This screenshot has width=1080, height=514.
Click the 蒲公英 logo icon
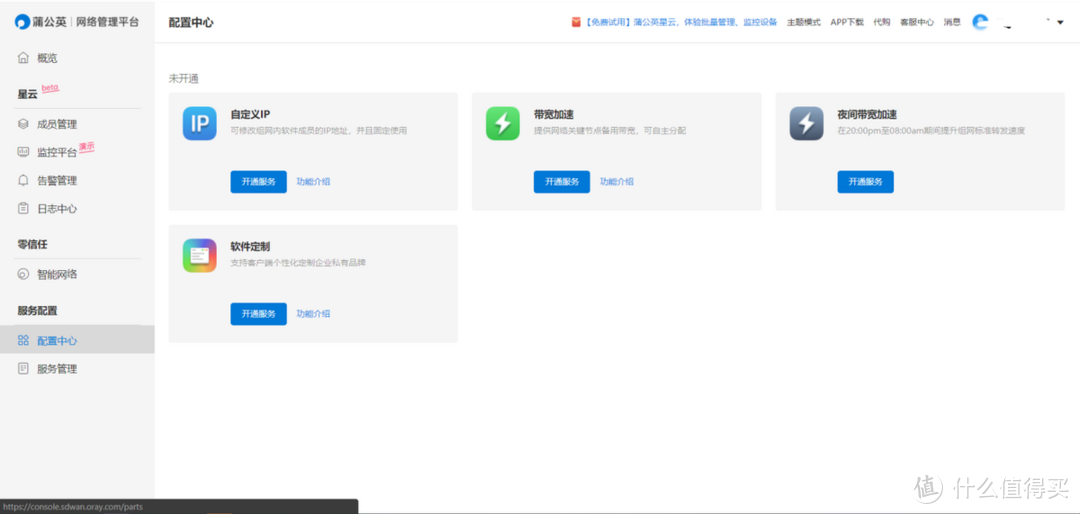22,22
